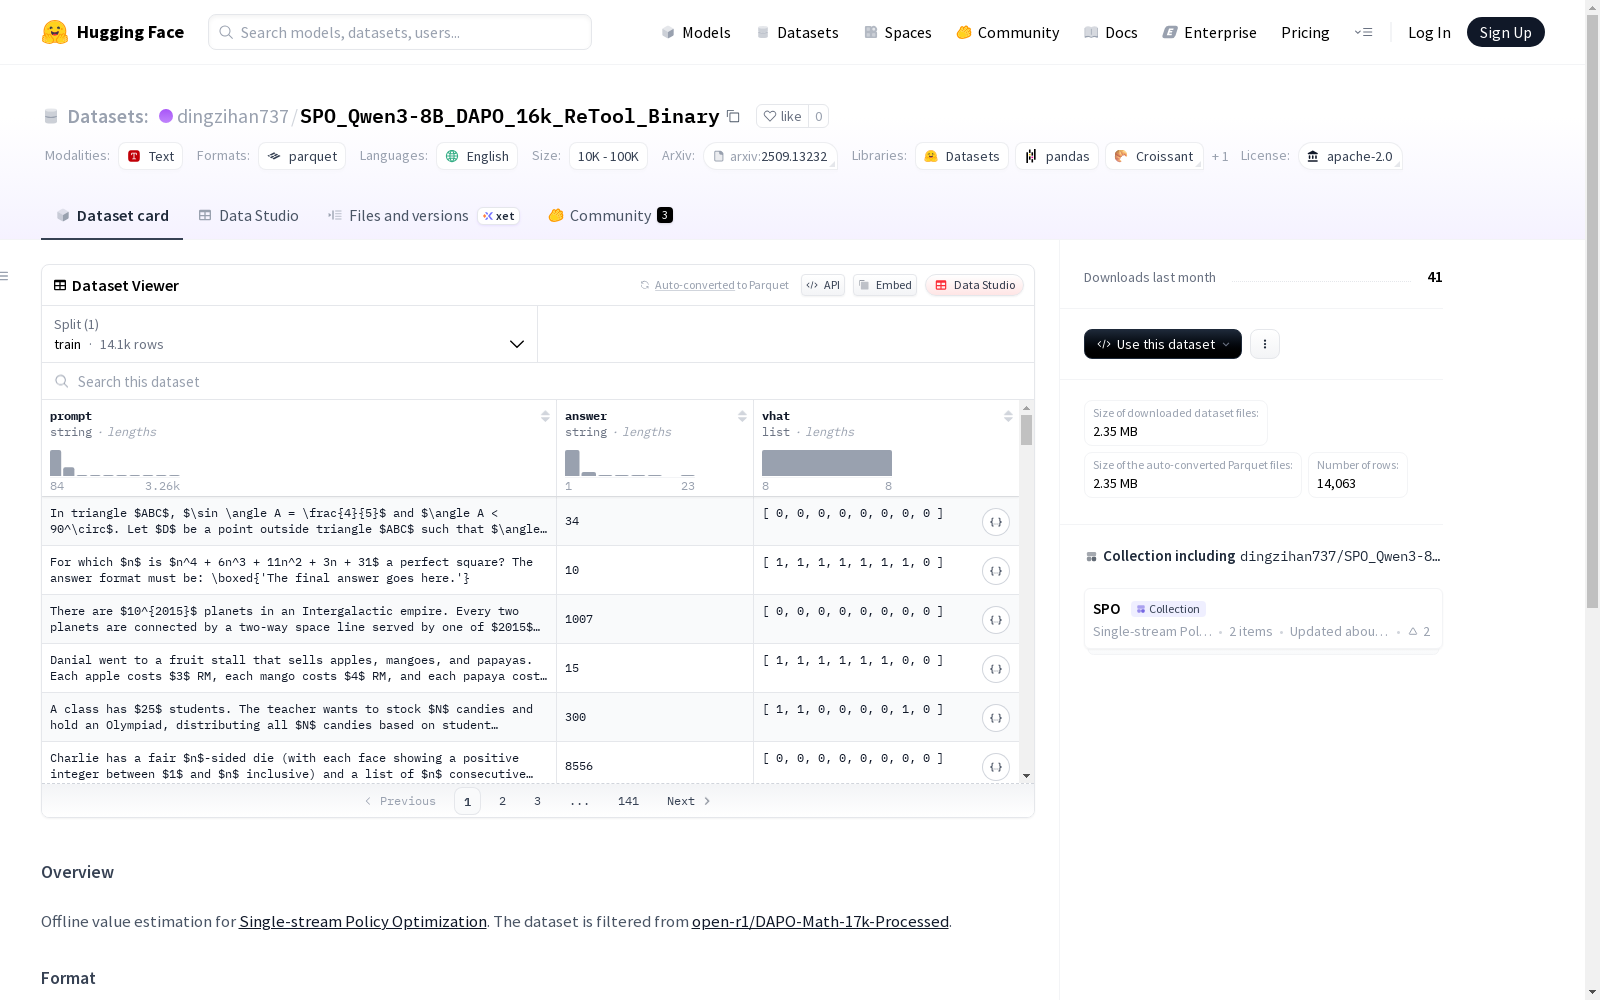Click the Embed button
1600x1000 pixels.
coord(885,285)
